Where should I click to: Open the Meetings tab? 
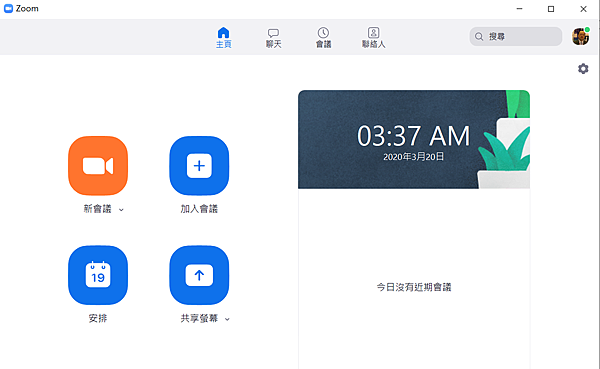323,38
